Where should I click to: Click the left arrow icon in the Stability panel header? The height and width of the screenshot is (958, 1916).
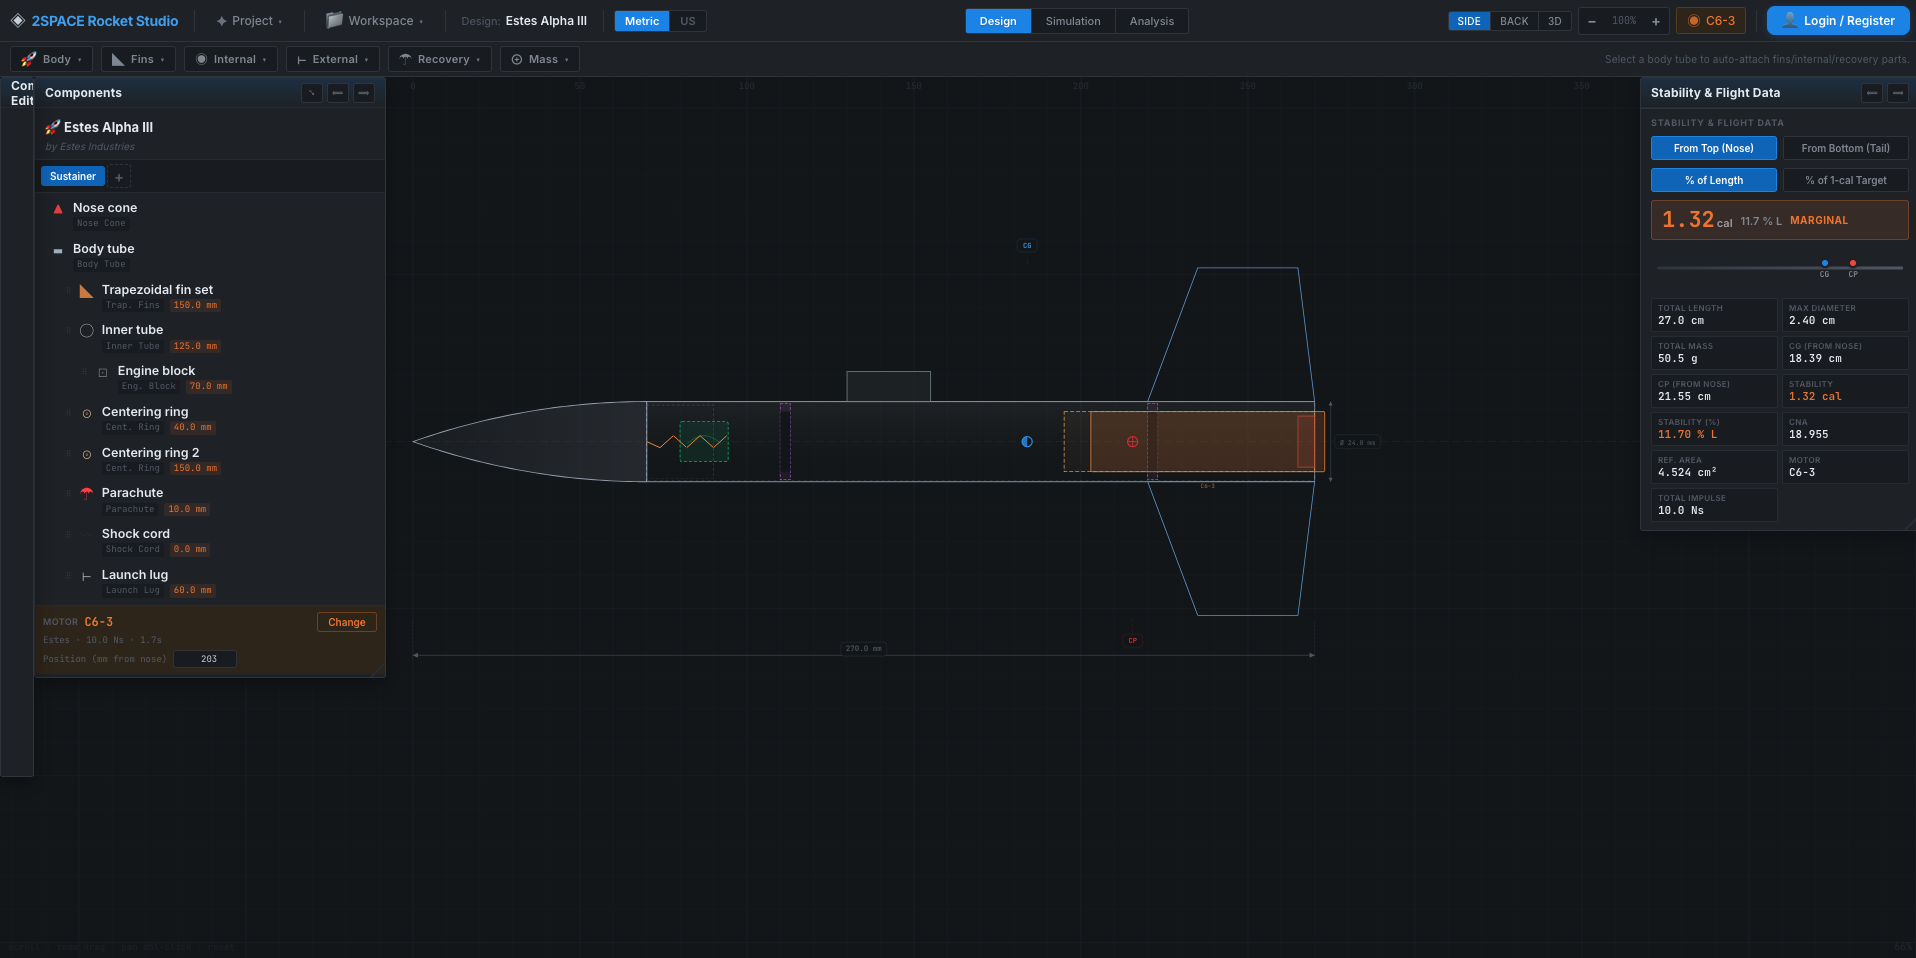[1872, 93]
